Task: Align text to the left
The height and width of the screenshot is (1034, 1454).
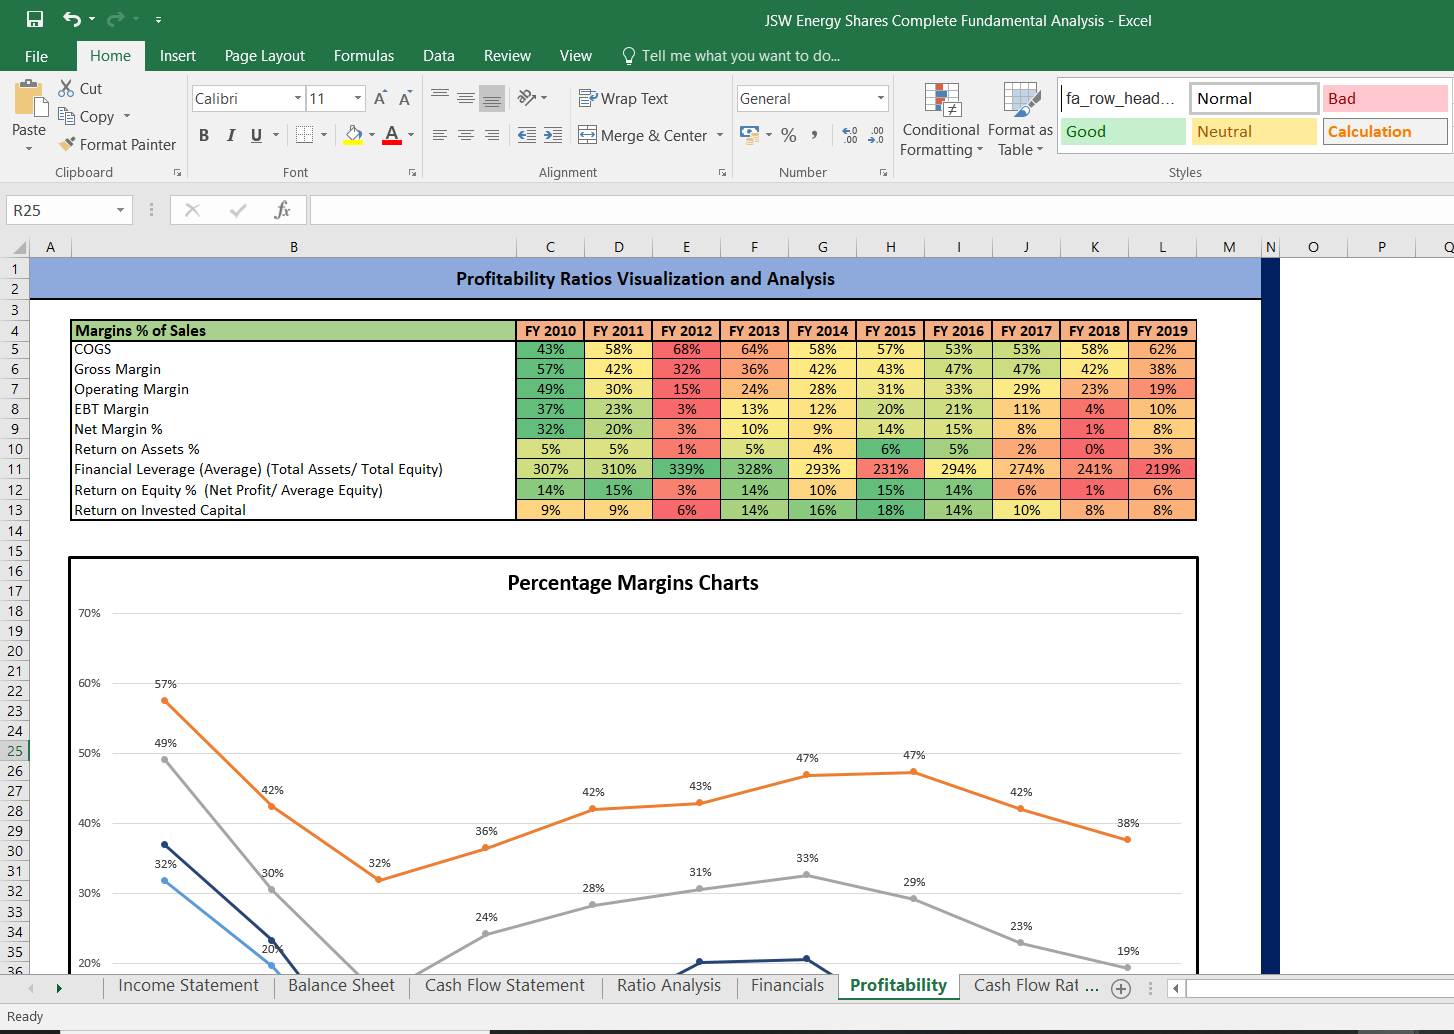Action: tap(440, 135)
